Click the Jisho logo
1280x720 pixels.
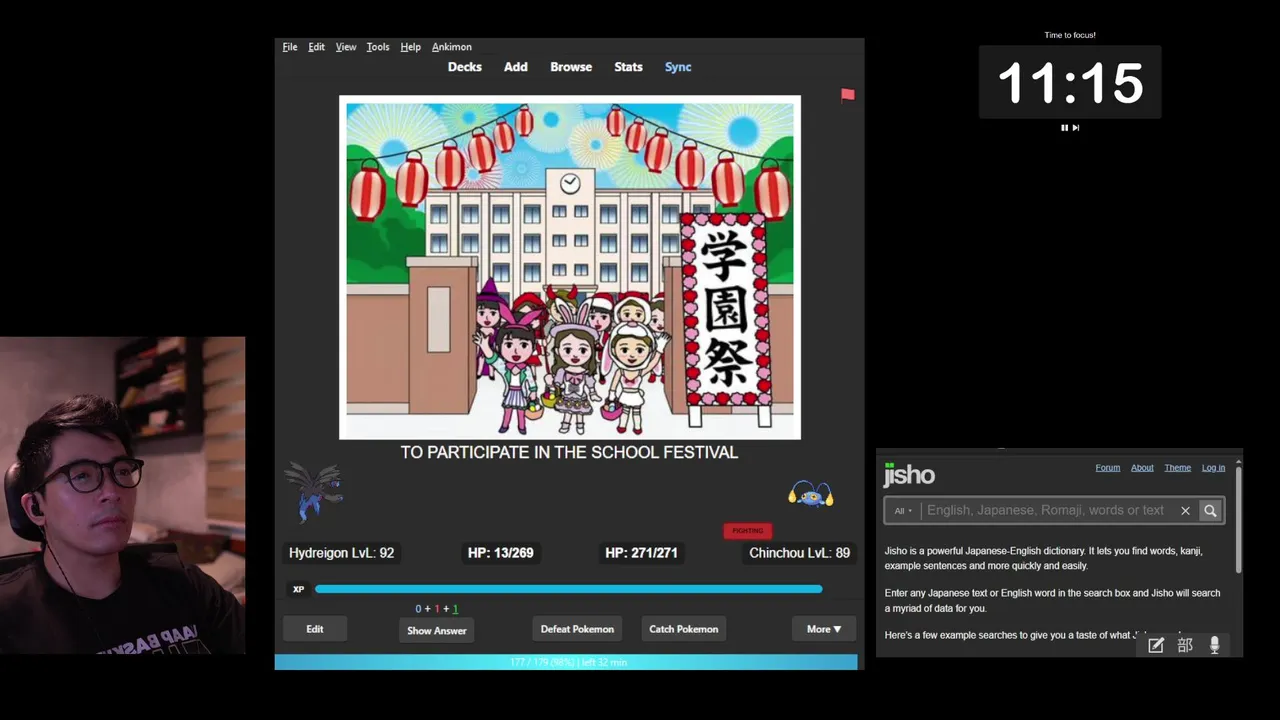pyautogui.click(x=909, y=474)
